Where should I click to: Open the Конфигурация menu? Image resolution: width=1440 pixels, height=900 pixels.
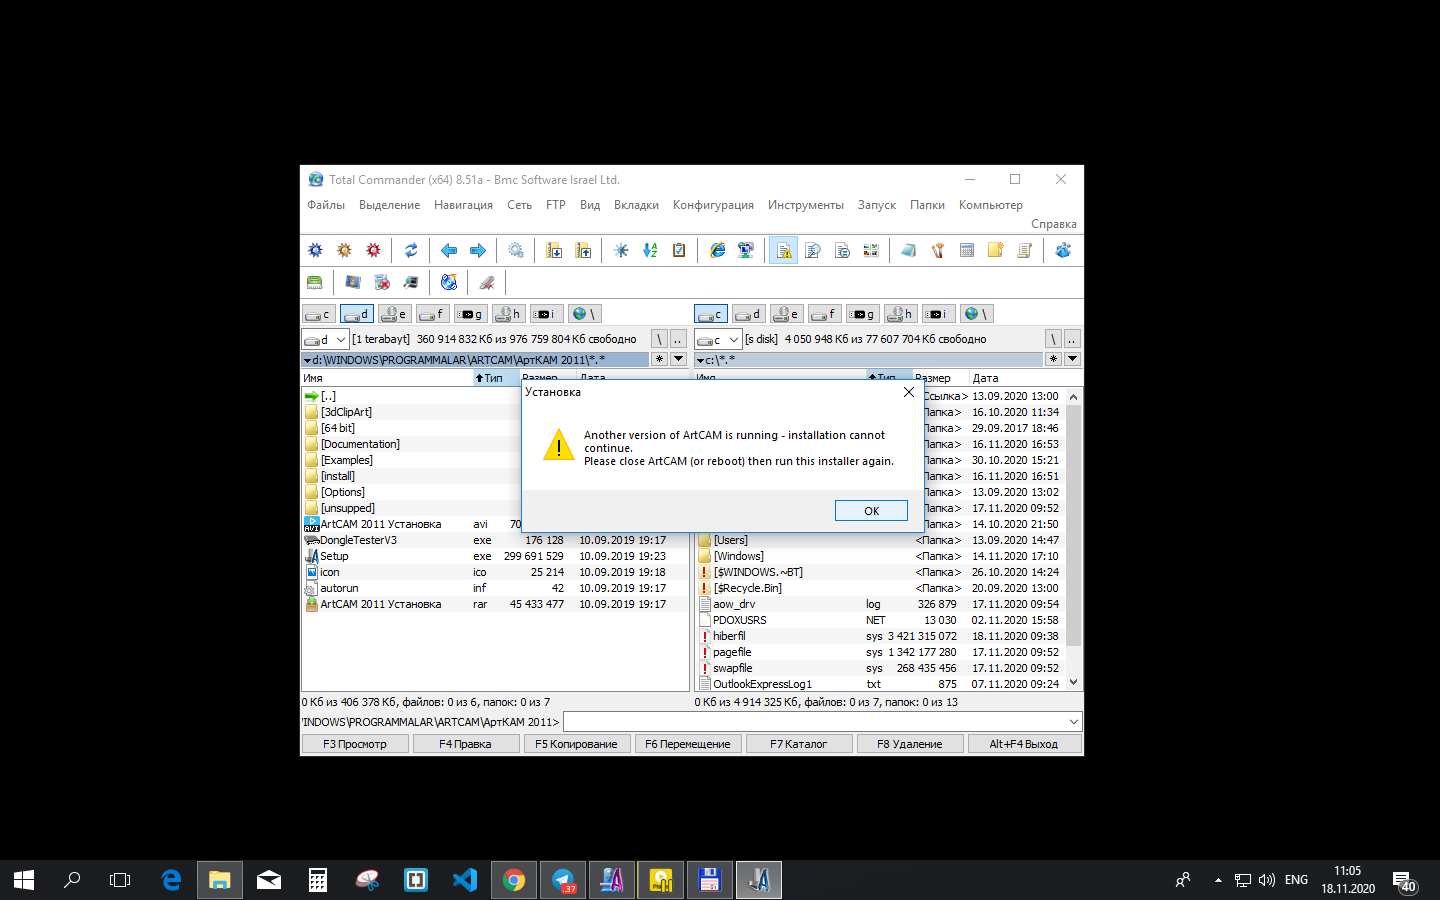pyautogui.click(x=713, y=205)
